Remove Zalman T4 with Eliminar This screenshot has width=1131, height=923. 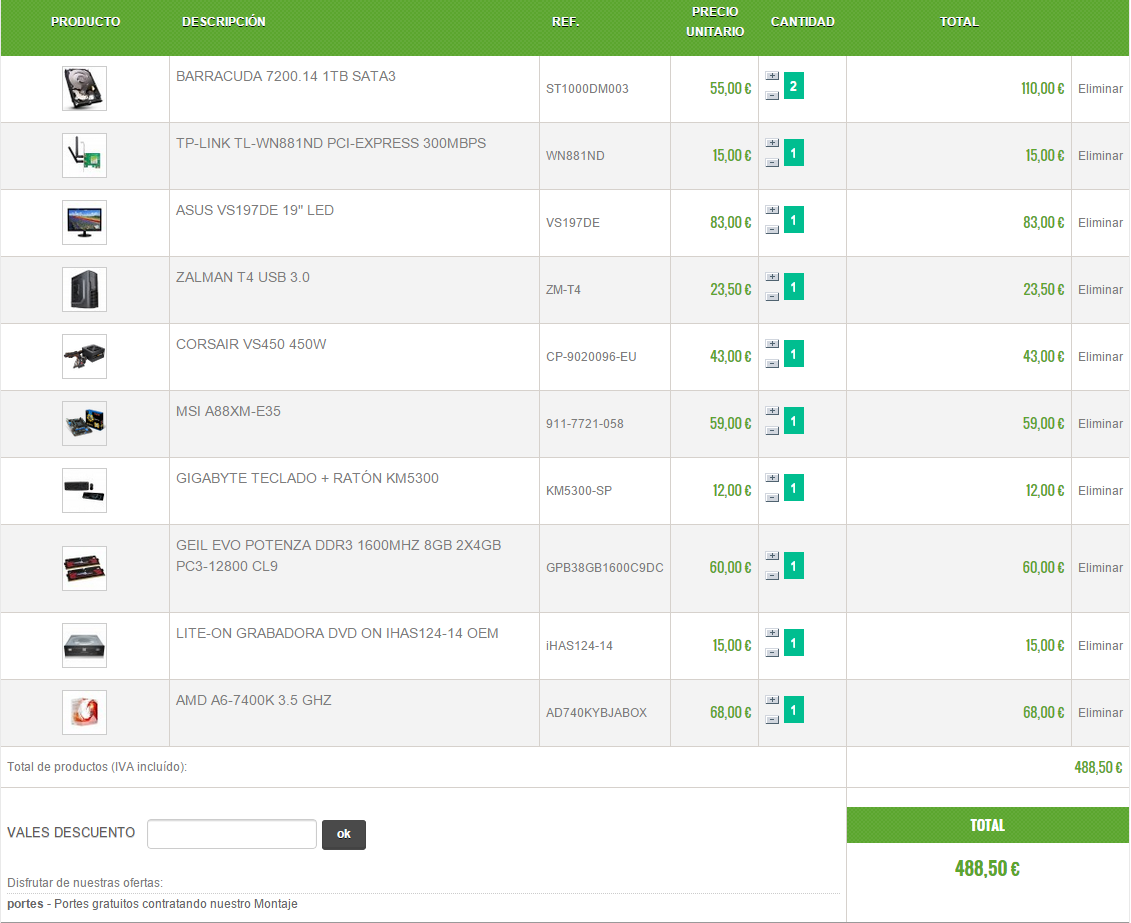pos(1100,290)
